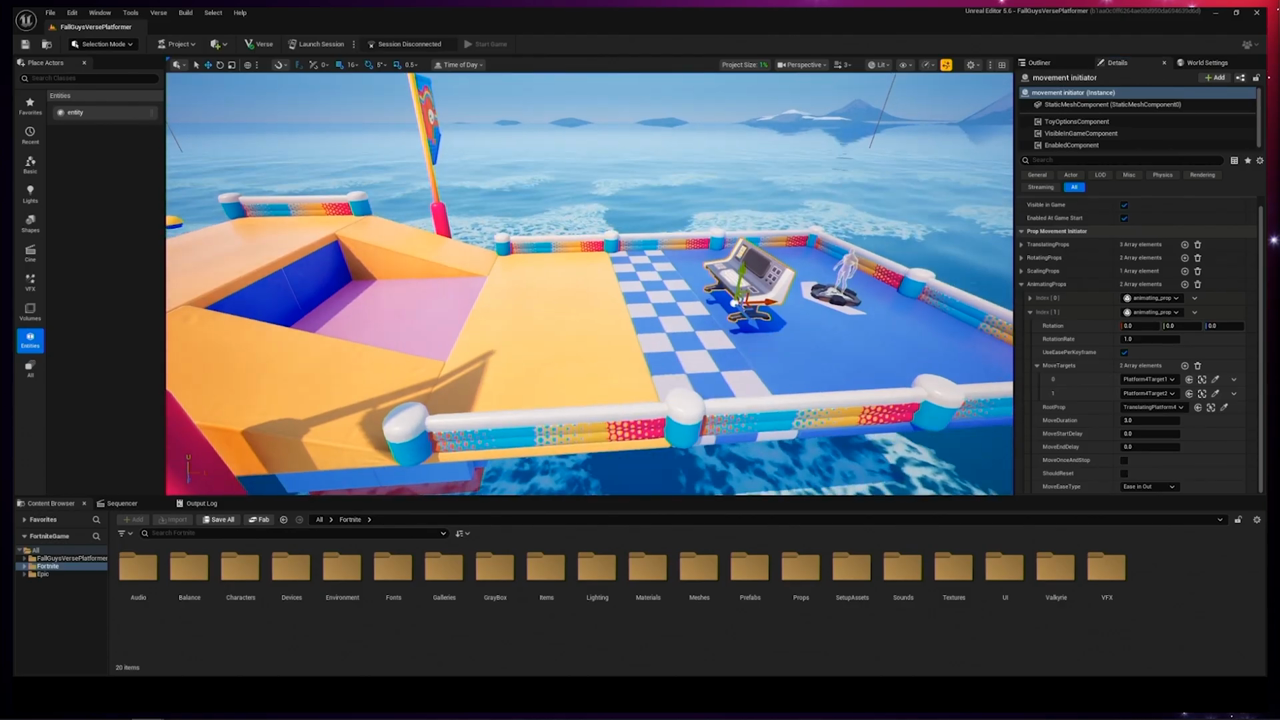Viewport: 1280px width, 720px height.
Task: Open the Favorites category in Place Actors
Action: (x=30, y=106)
